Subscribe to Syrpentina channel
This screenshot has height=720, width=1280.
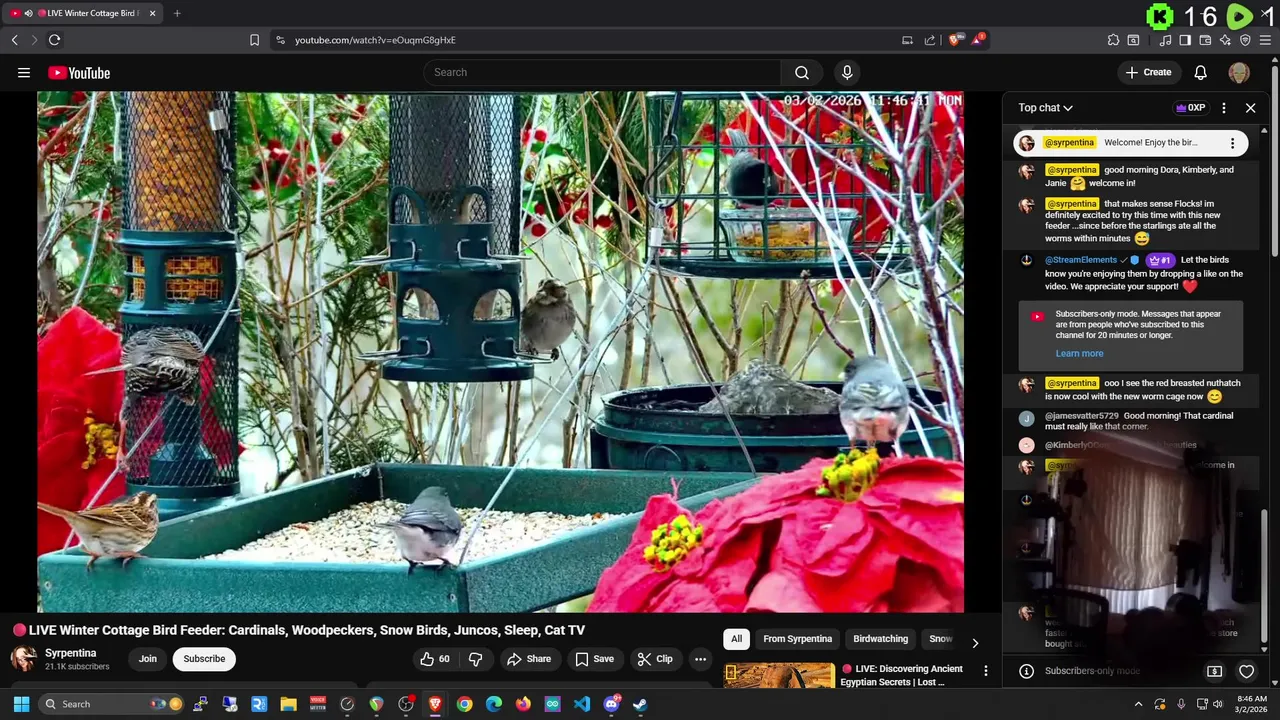[204, 659]
